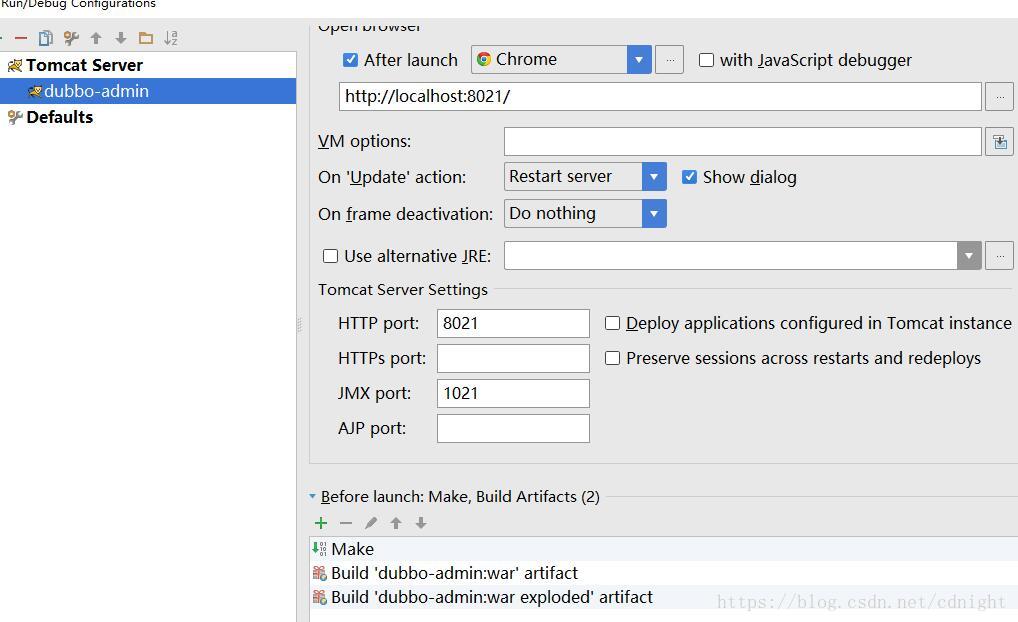Select dubbo-admin configuration
The image size is (1018, 622).
(x=148, y=91)
